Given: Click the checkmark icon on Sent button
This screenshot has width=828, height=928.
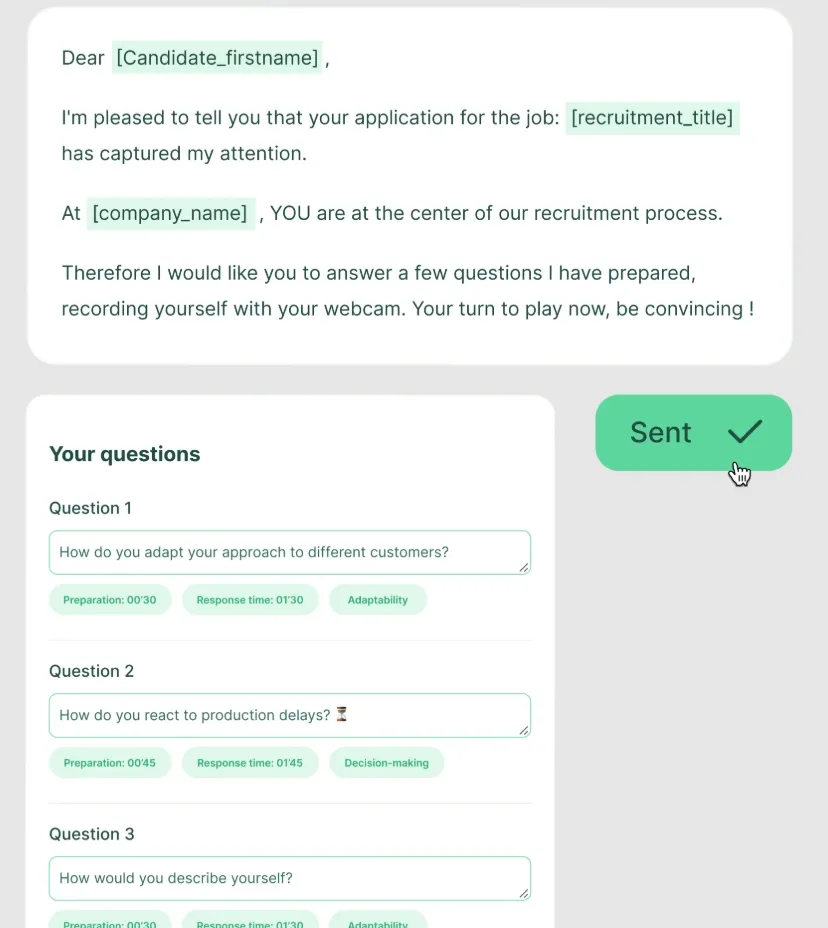Looking at the screenshot, I should (745, 432).
